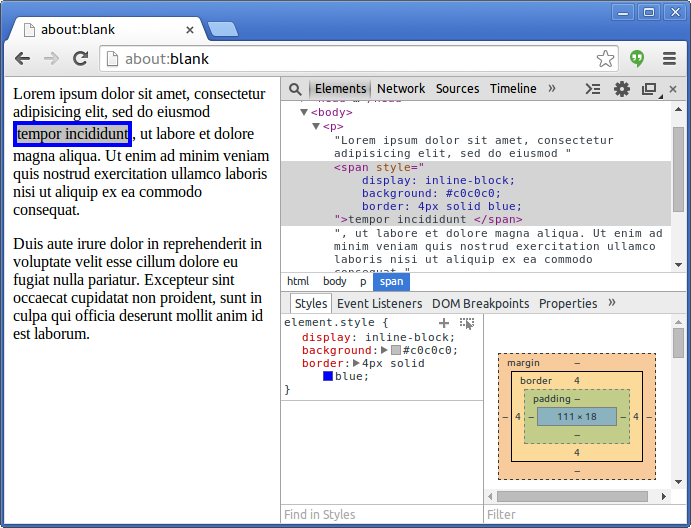Image resolution: width=691 pixels, height=528 pixels.
Task: Focus the Filter field under box model
Action: click(x=584, y=514)
